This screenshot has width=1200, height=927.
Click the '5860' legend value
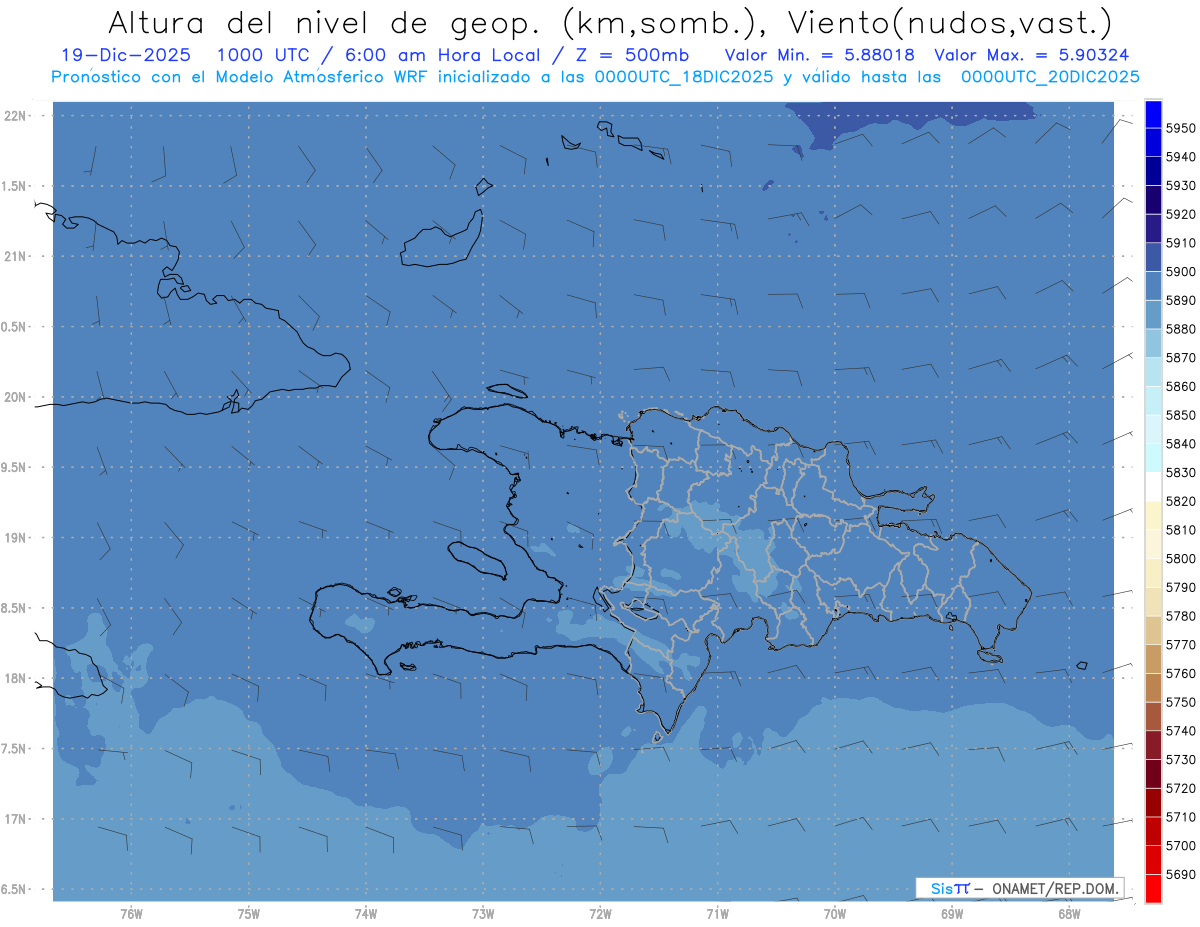click(x=1180, y=386)
